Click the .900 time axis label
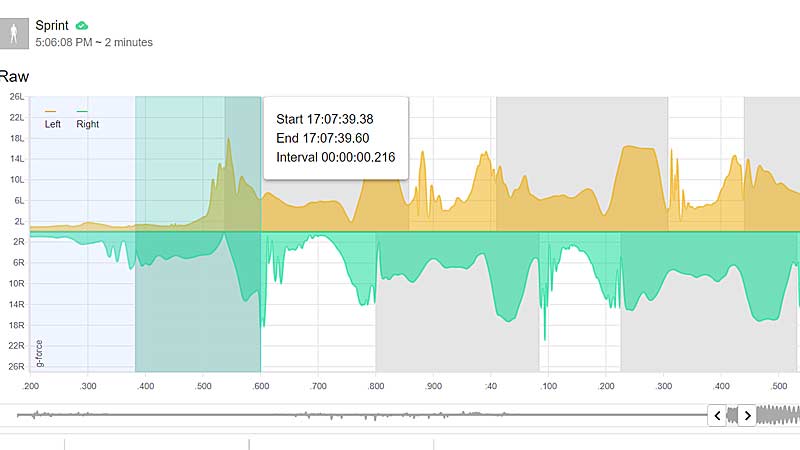 433,386
